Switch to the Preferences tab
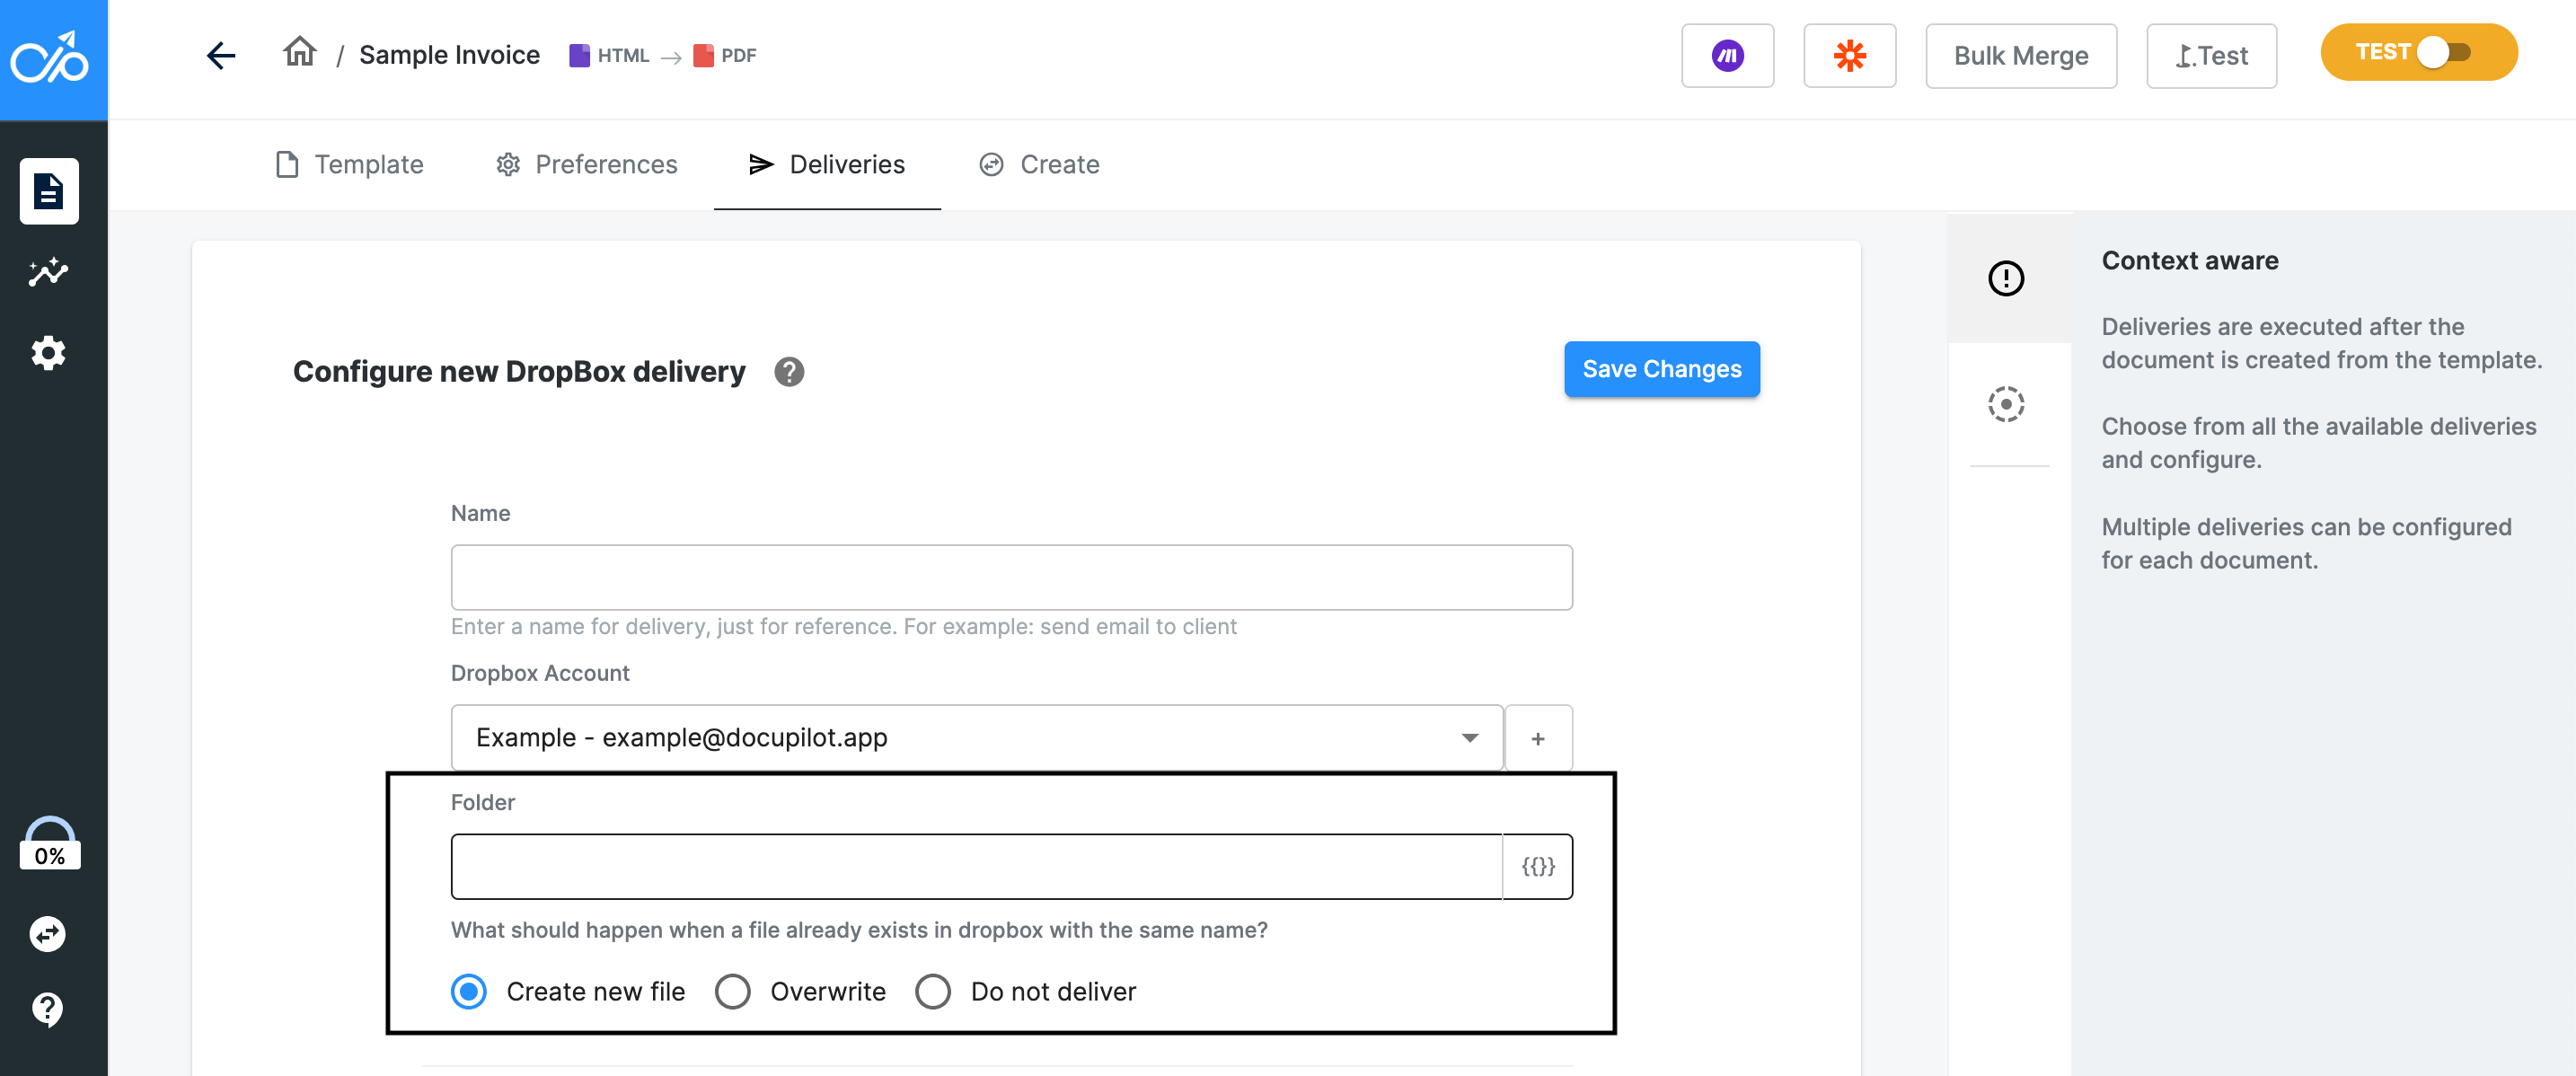 (x=586, y=164)
